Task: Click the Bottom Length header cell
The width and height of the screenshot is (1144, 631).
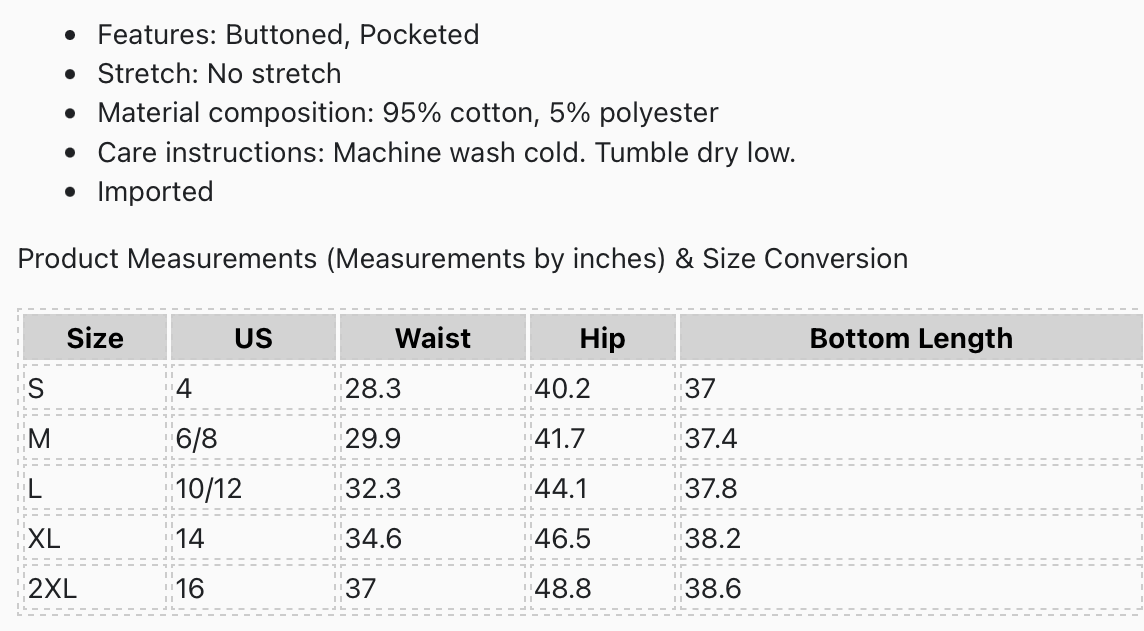Action: coord(911,338)
